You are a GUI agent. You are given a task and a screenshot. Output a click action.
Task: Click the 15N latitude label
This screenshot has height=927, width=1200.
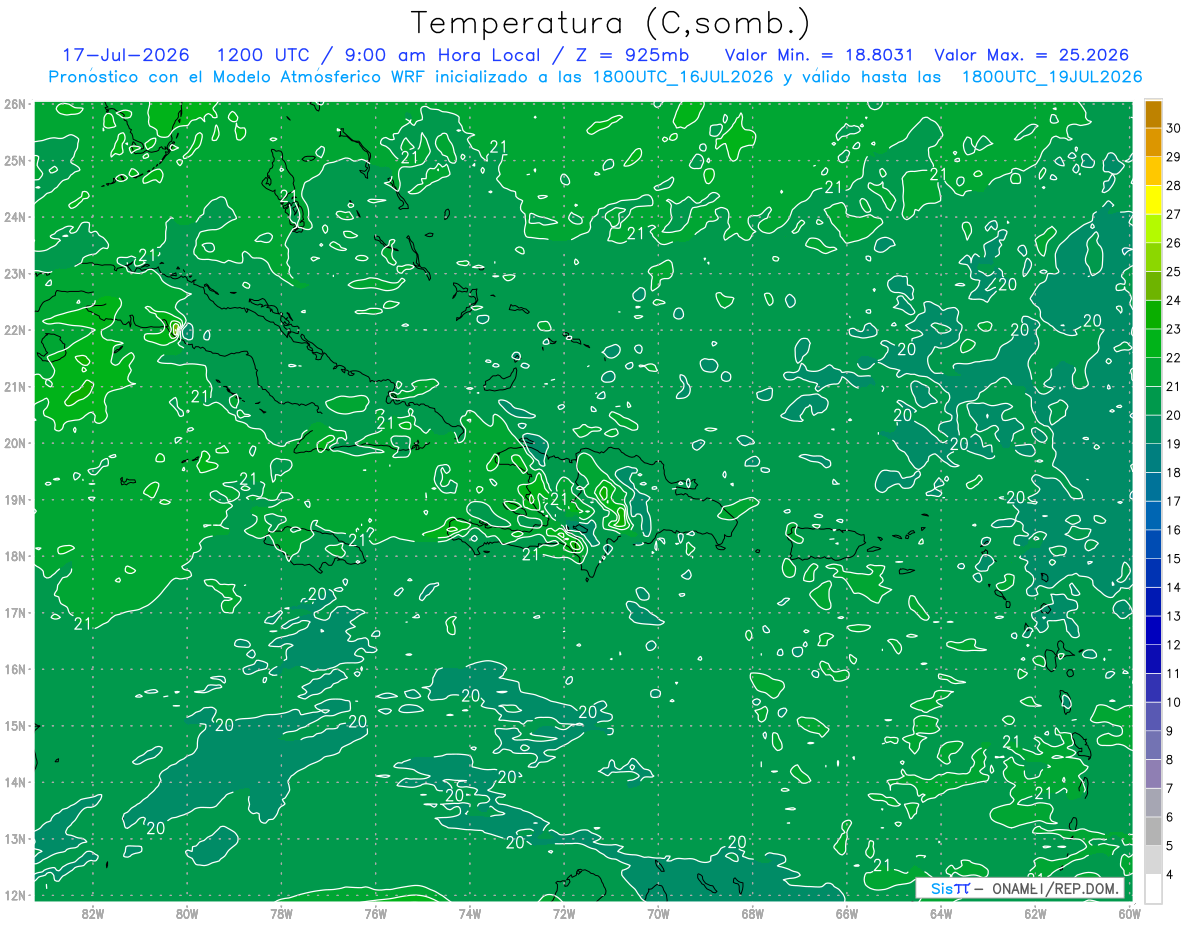pos(15,725)
